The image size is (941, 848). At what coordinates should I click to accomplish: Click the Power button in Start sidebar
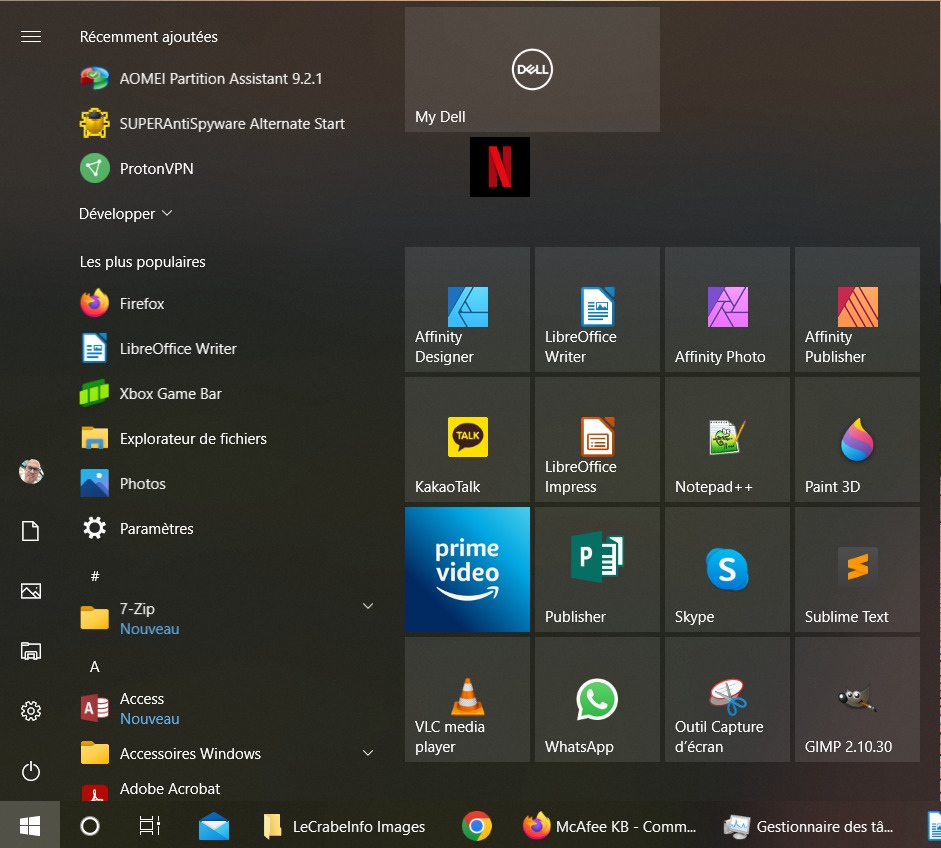pos(31,771)
